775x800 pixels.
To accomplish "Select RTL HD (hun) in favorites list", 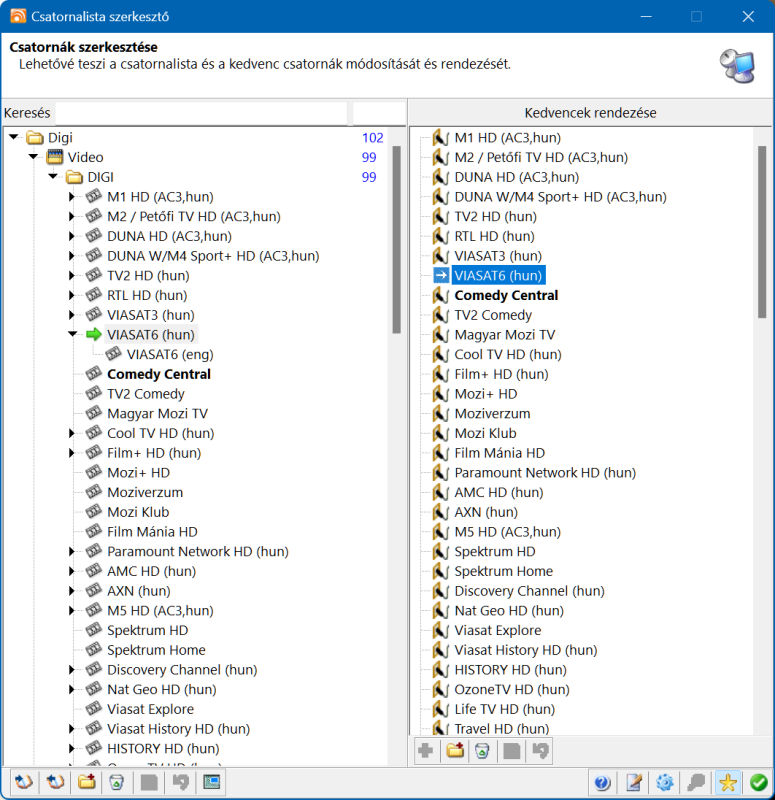I will 494,236.
